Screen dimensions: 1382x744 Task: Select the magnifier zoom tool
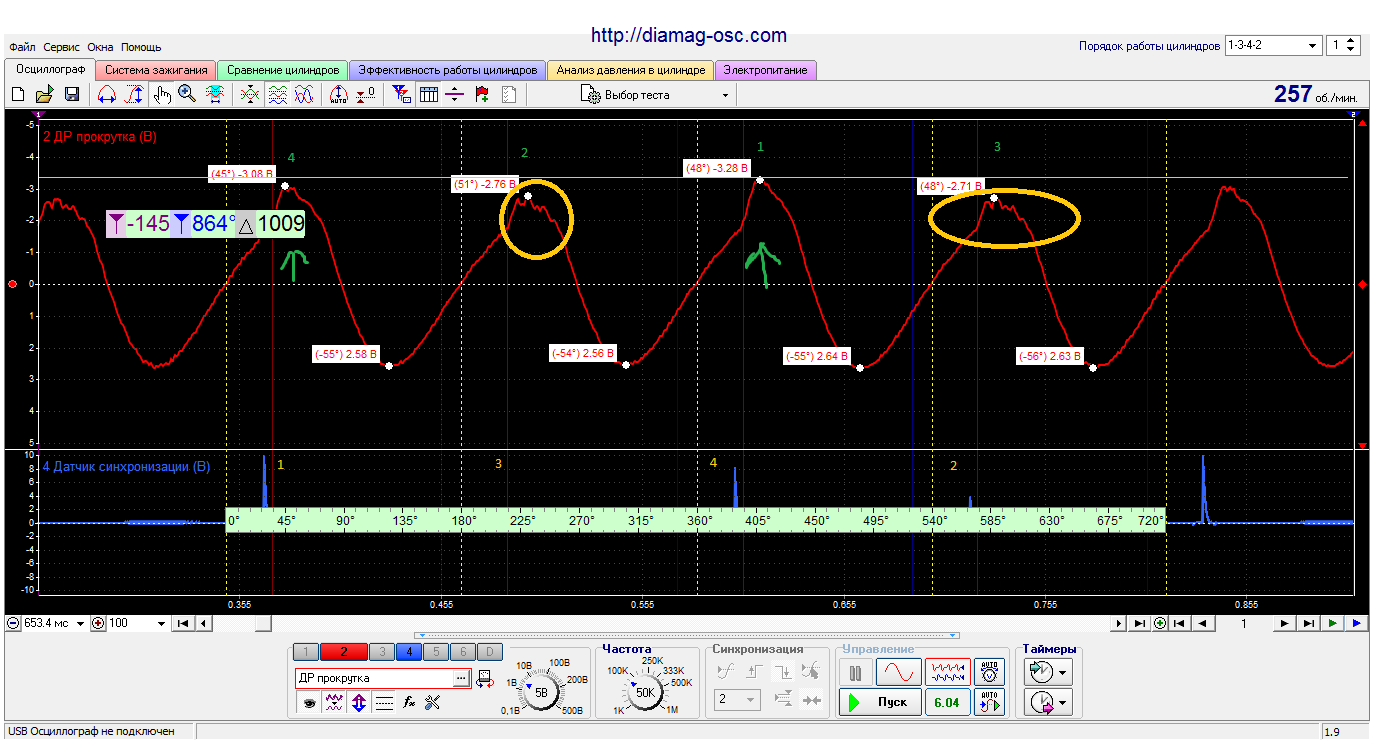coord(187,95)
